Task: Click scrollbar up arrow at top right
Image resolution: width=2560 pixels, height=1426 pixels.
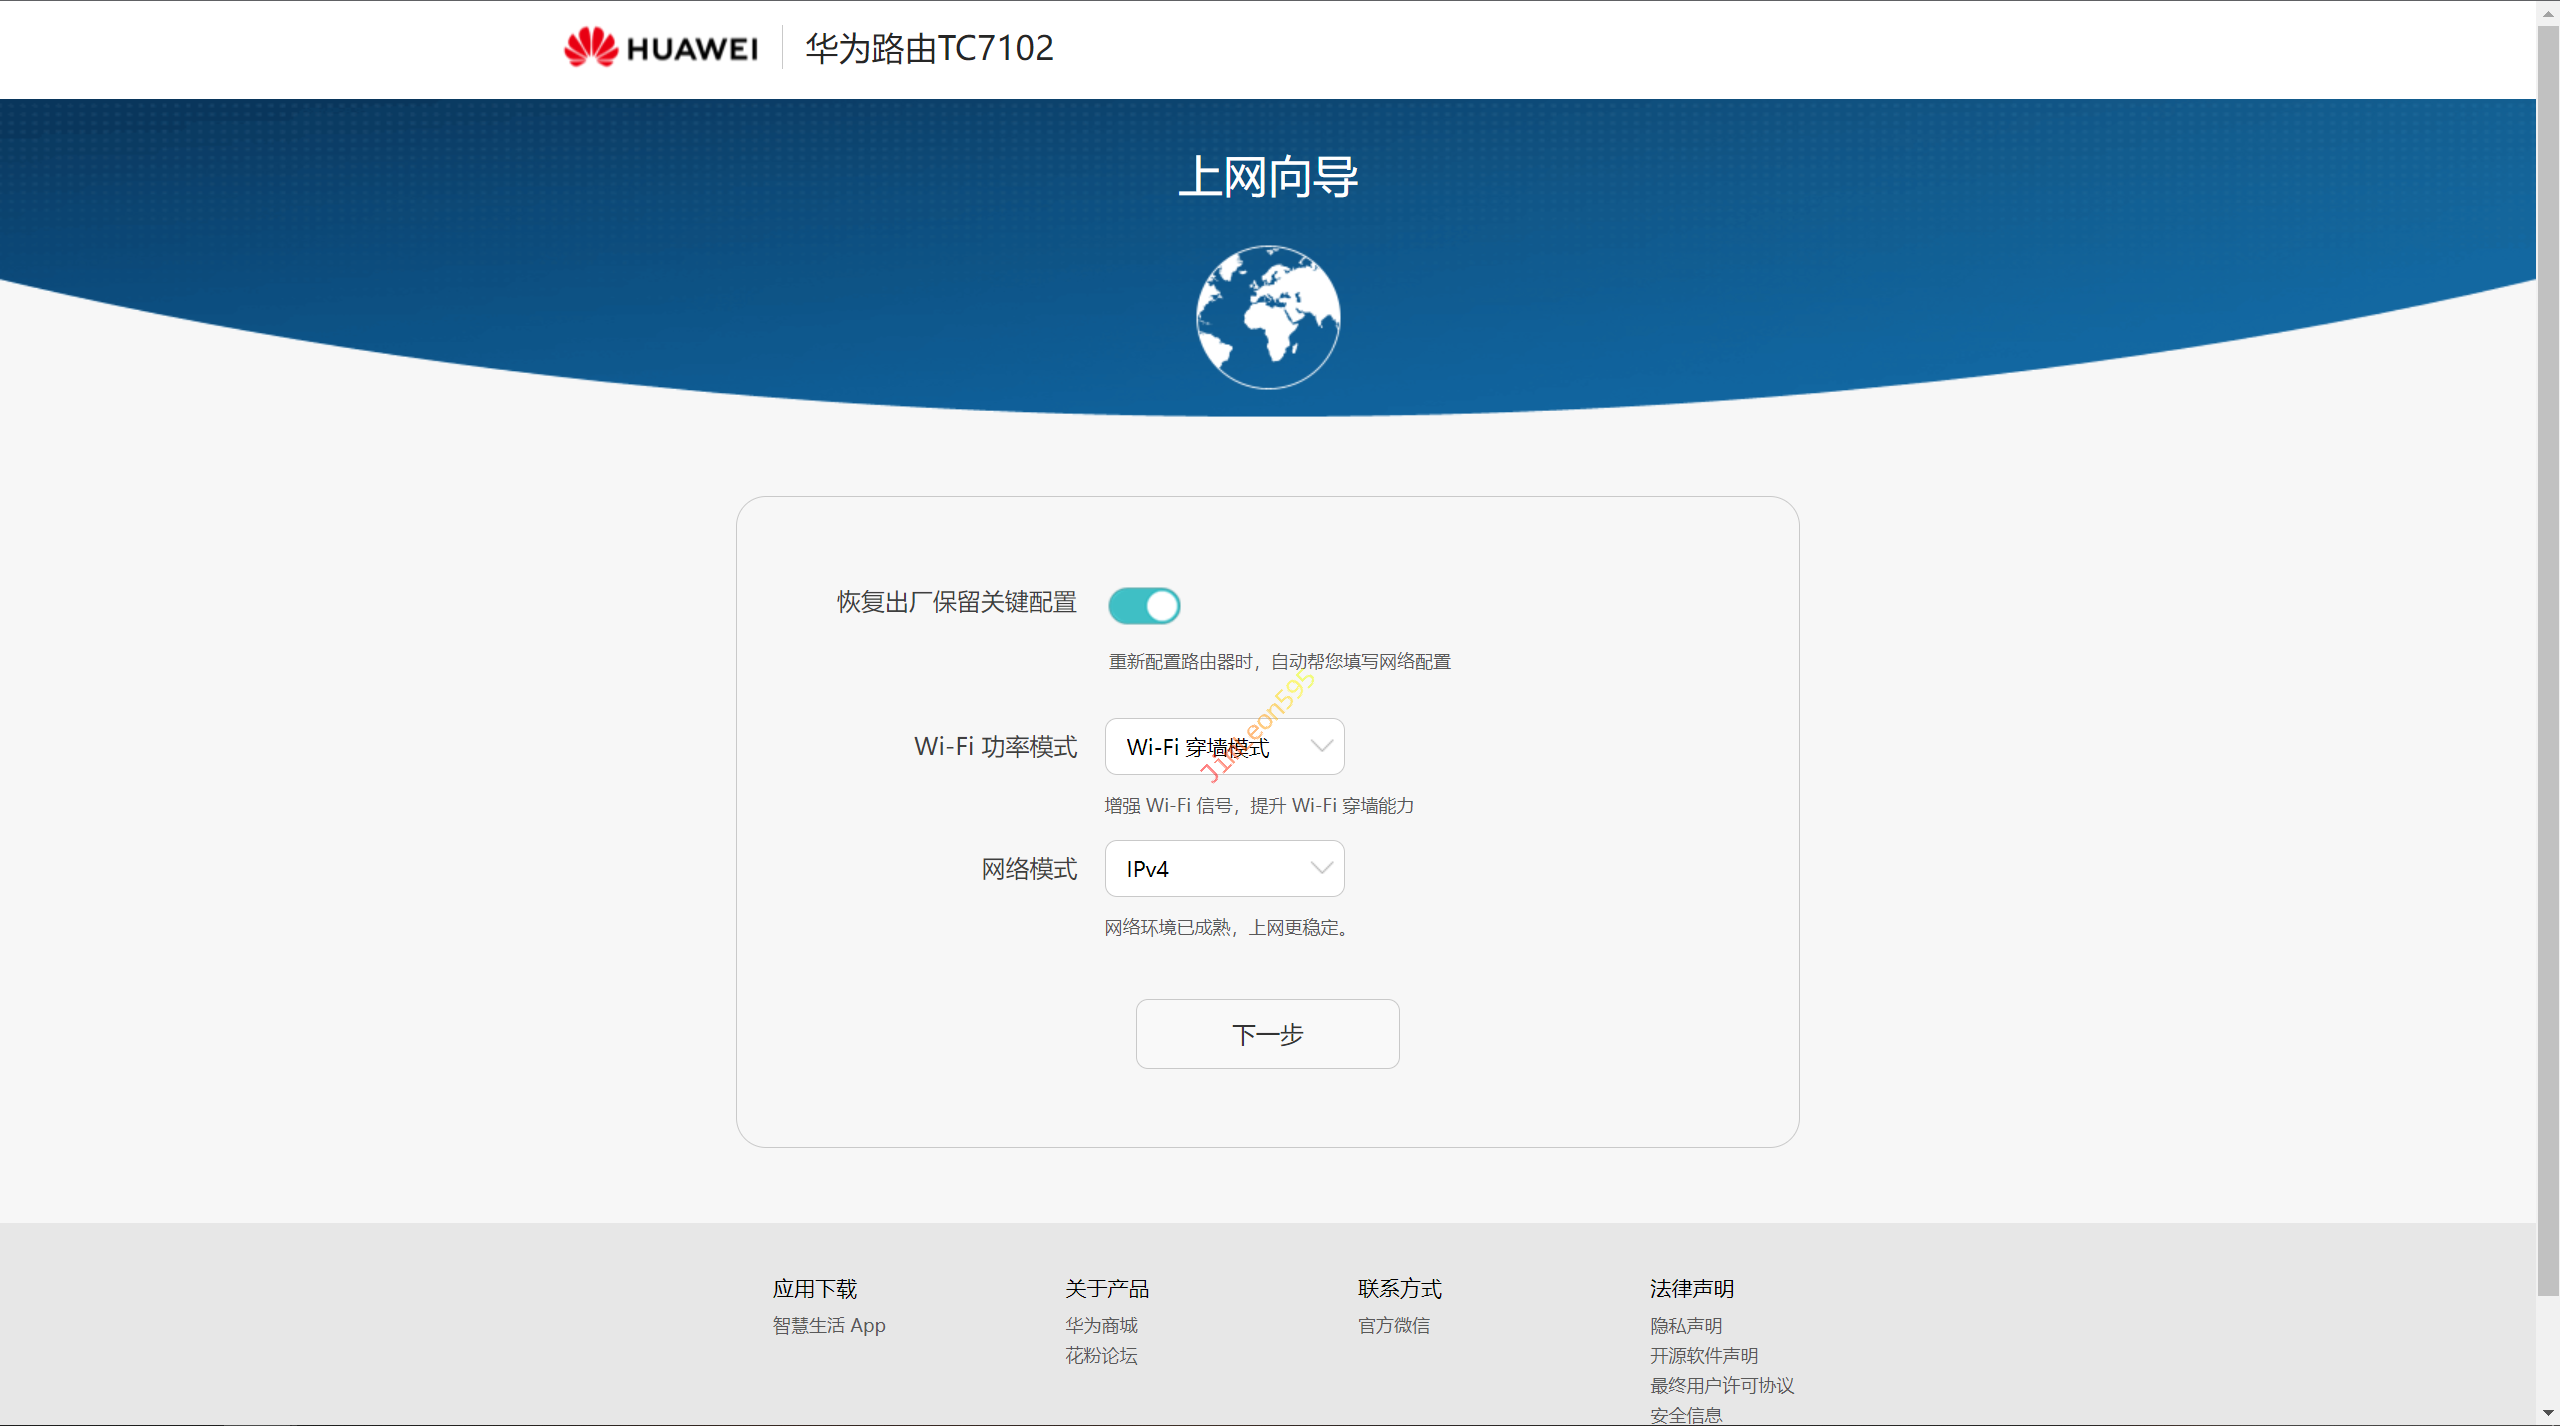Action: [x=2547, y=12]
